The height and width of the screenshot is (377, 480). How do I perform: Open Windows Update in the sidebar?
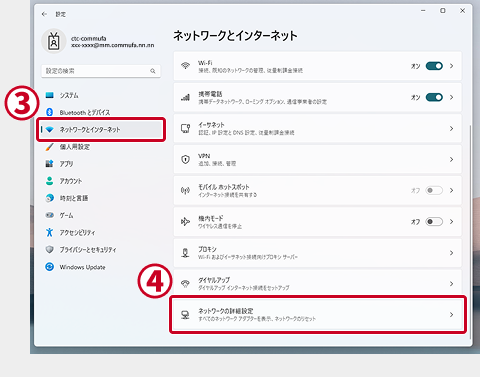[101, 267]
